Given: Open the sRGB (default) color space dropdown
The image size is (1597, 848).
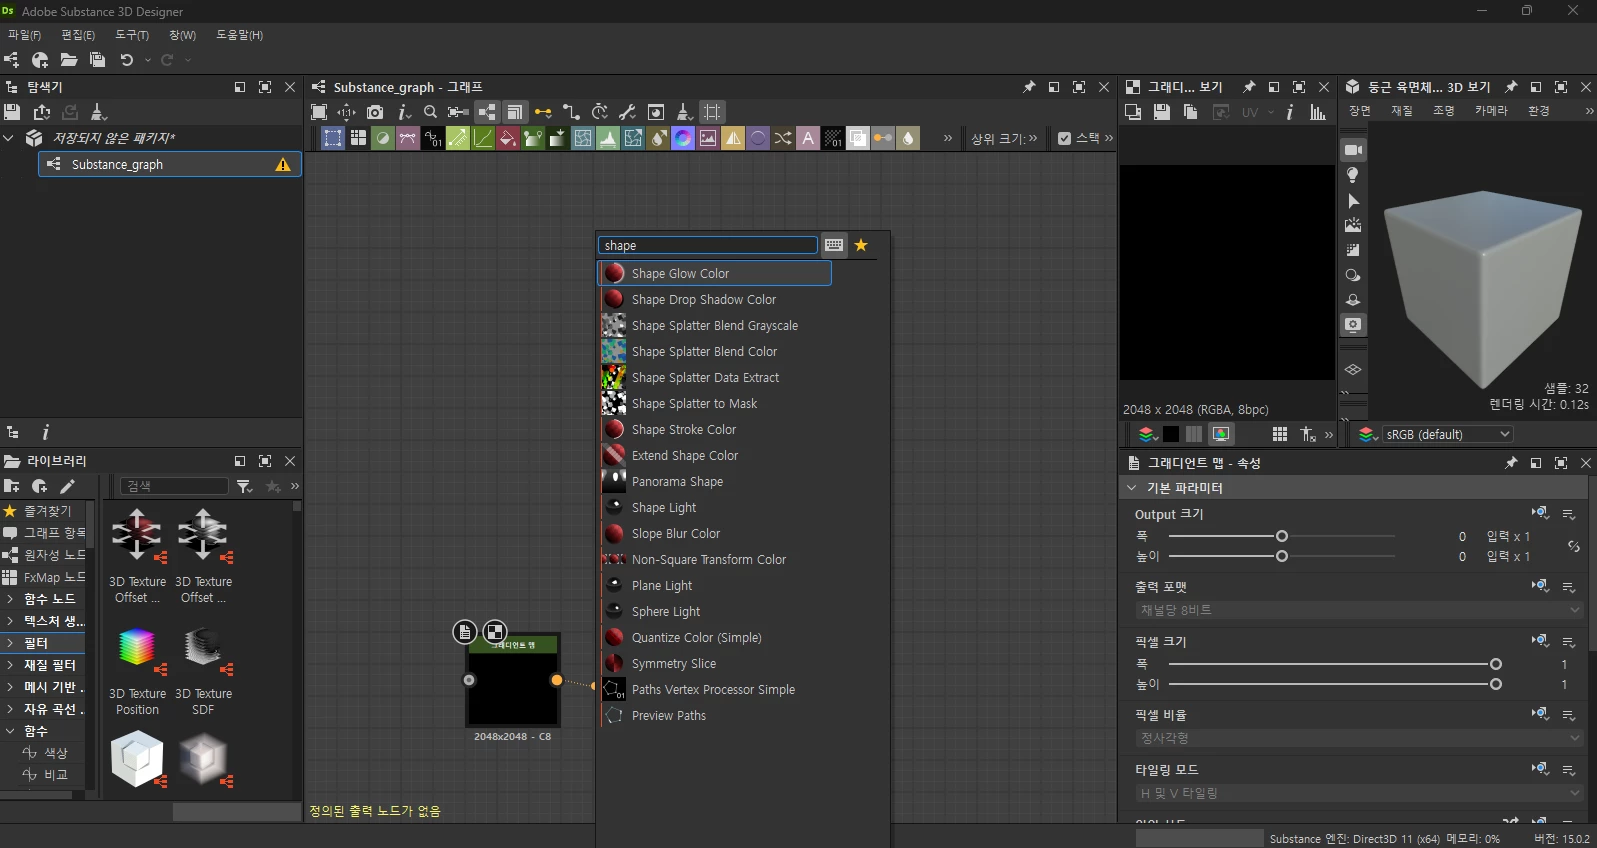Looking at the screenshot, I should [1447, 434].
